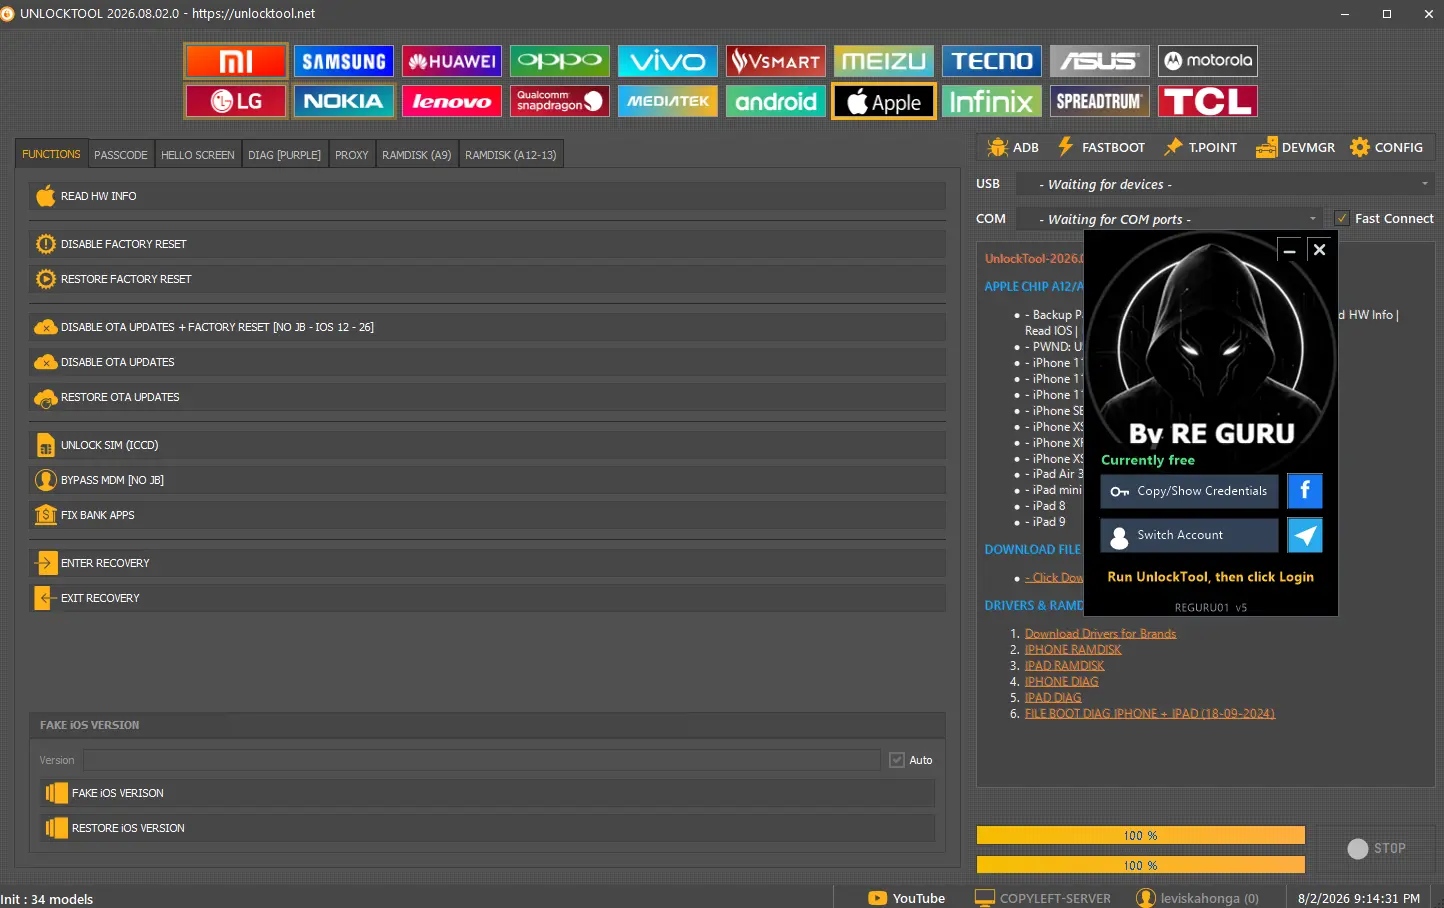Toggle the Auto version checkbox

[897, 760]
